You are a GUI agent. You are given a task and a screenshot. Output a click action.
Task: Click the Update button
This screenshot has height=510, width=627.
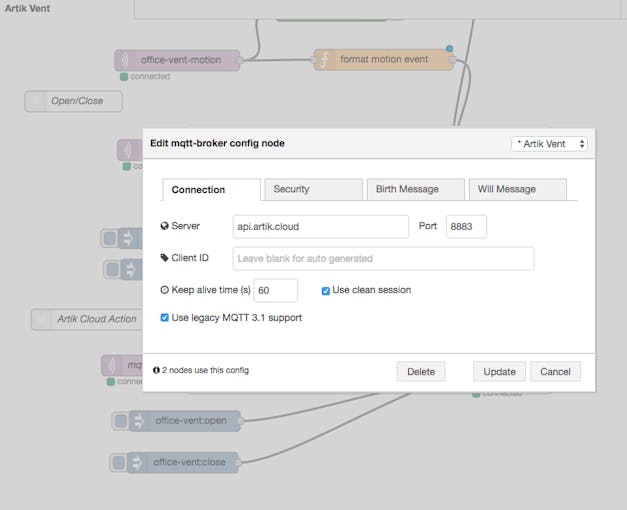(499, 372)
